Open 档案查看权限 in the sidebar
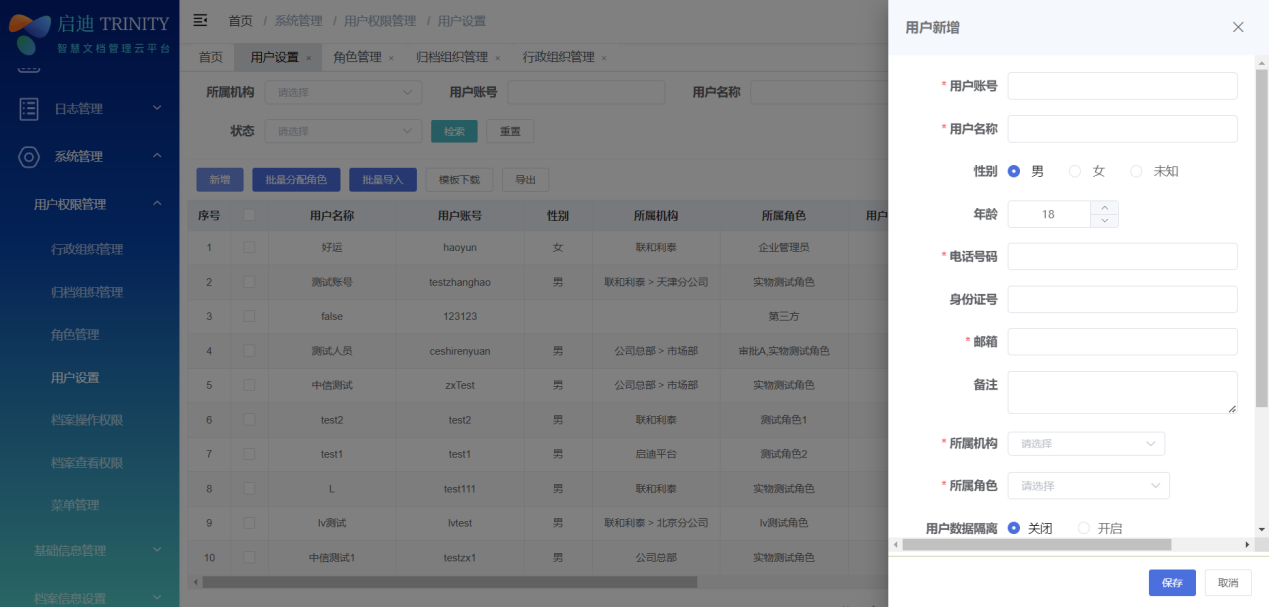This screenshot has height=607, width=1269. coord(87,463)
